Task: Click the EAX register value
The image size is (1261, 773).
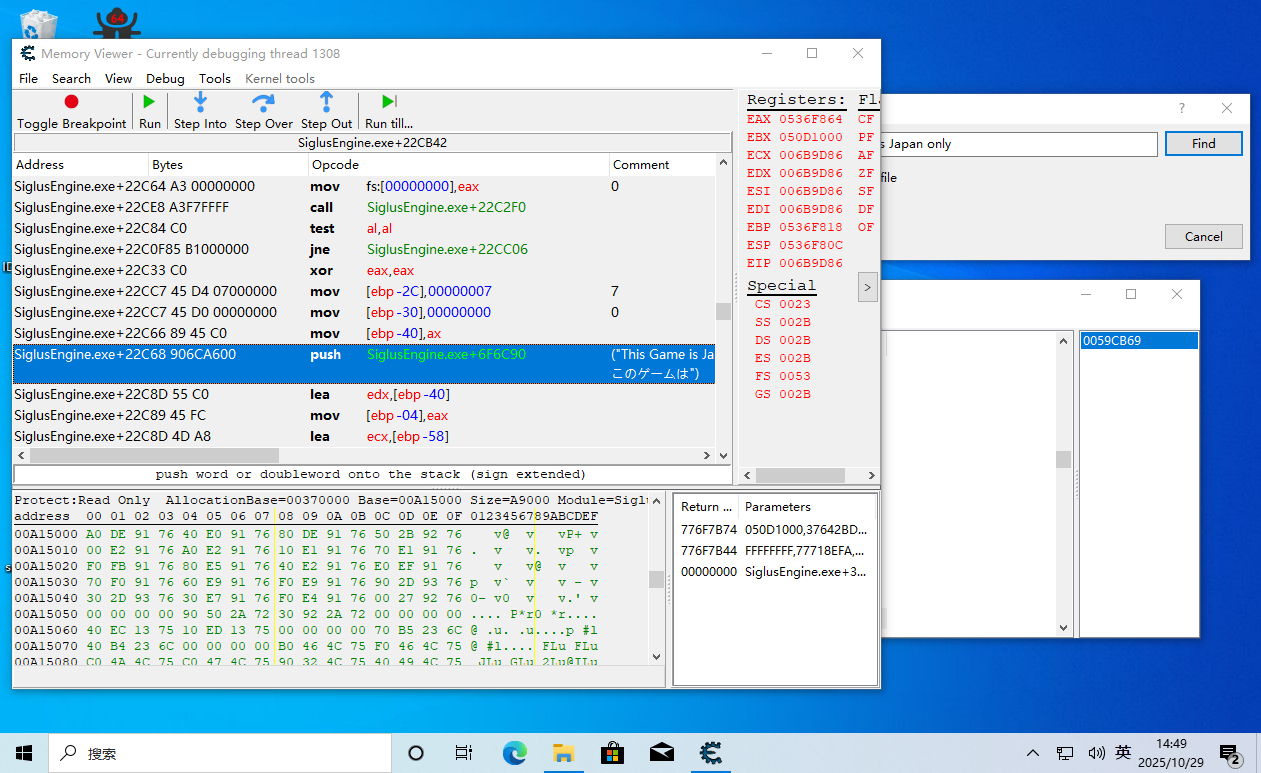Action: click(x=810, y=119)
